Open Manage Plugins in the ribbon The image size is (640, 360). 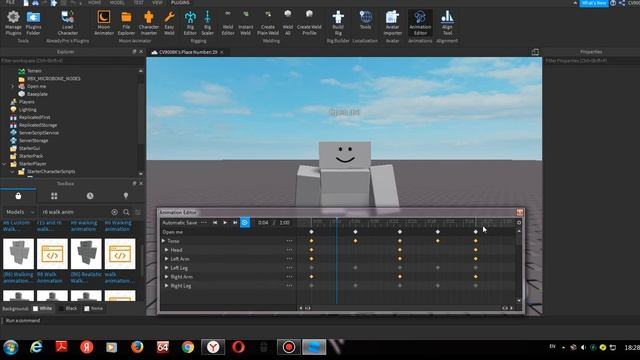click(13, 23)
